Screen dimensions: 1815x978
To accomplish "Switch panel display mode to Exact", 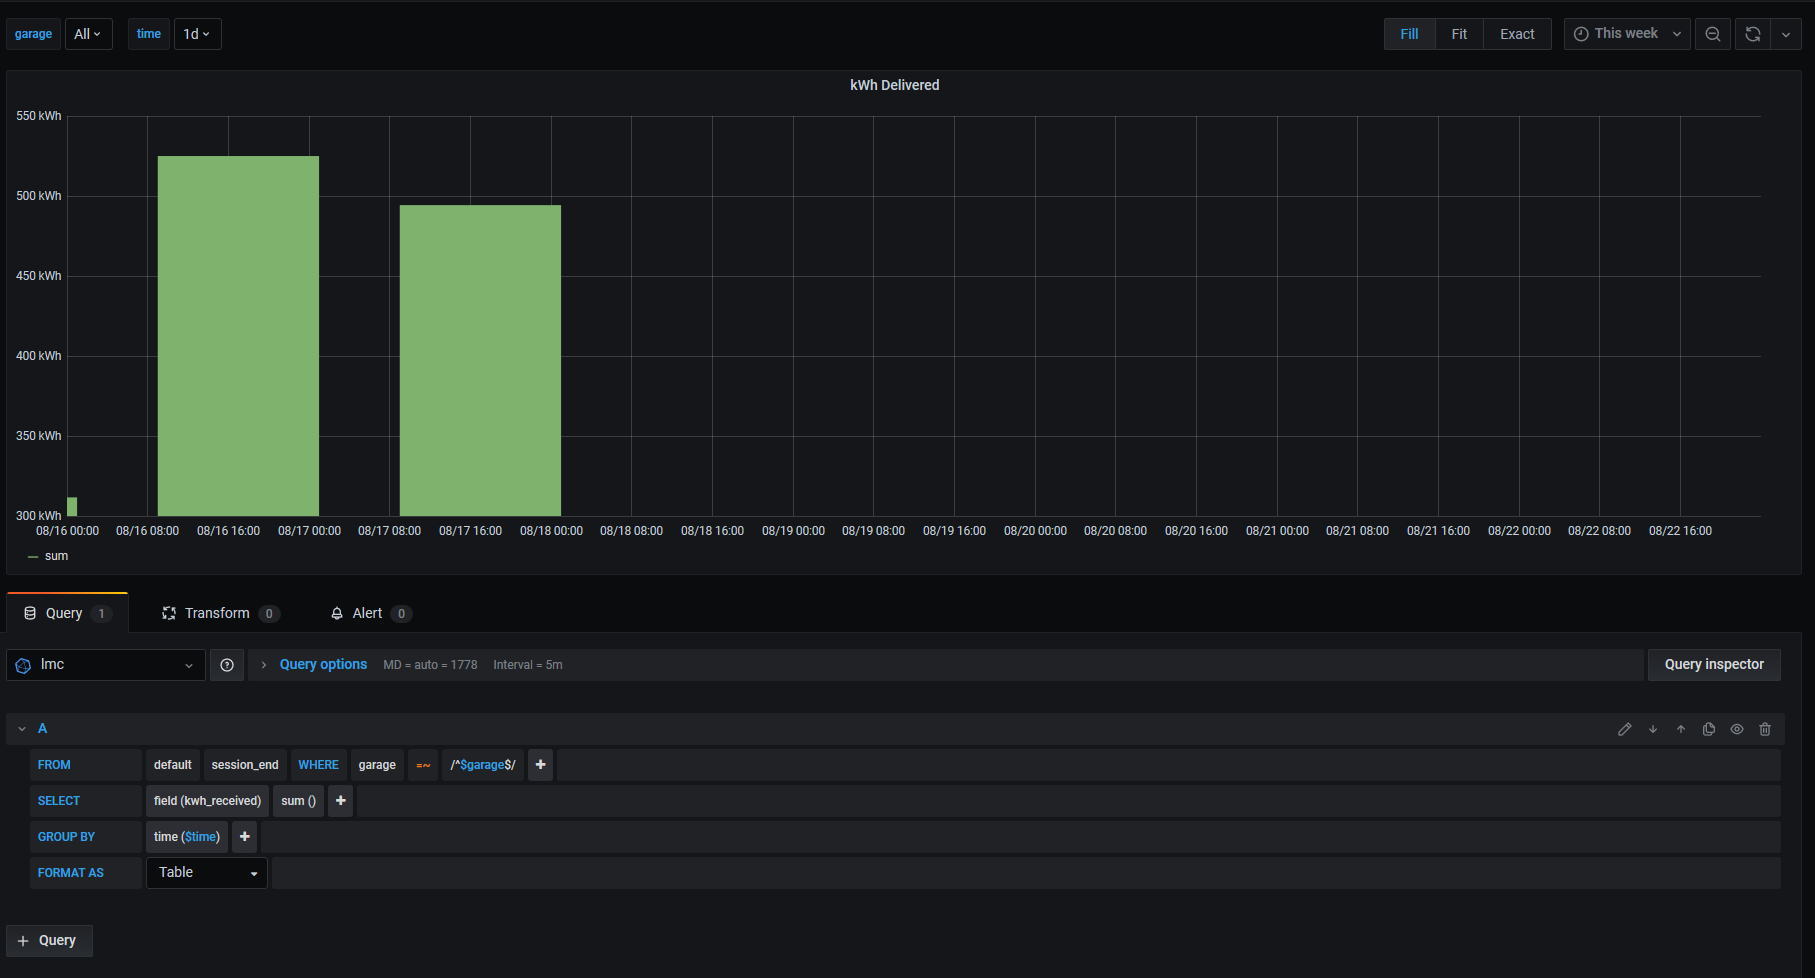I will pyautogui.click(x=1516, y=33).
